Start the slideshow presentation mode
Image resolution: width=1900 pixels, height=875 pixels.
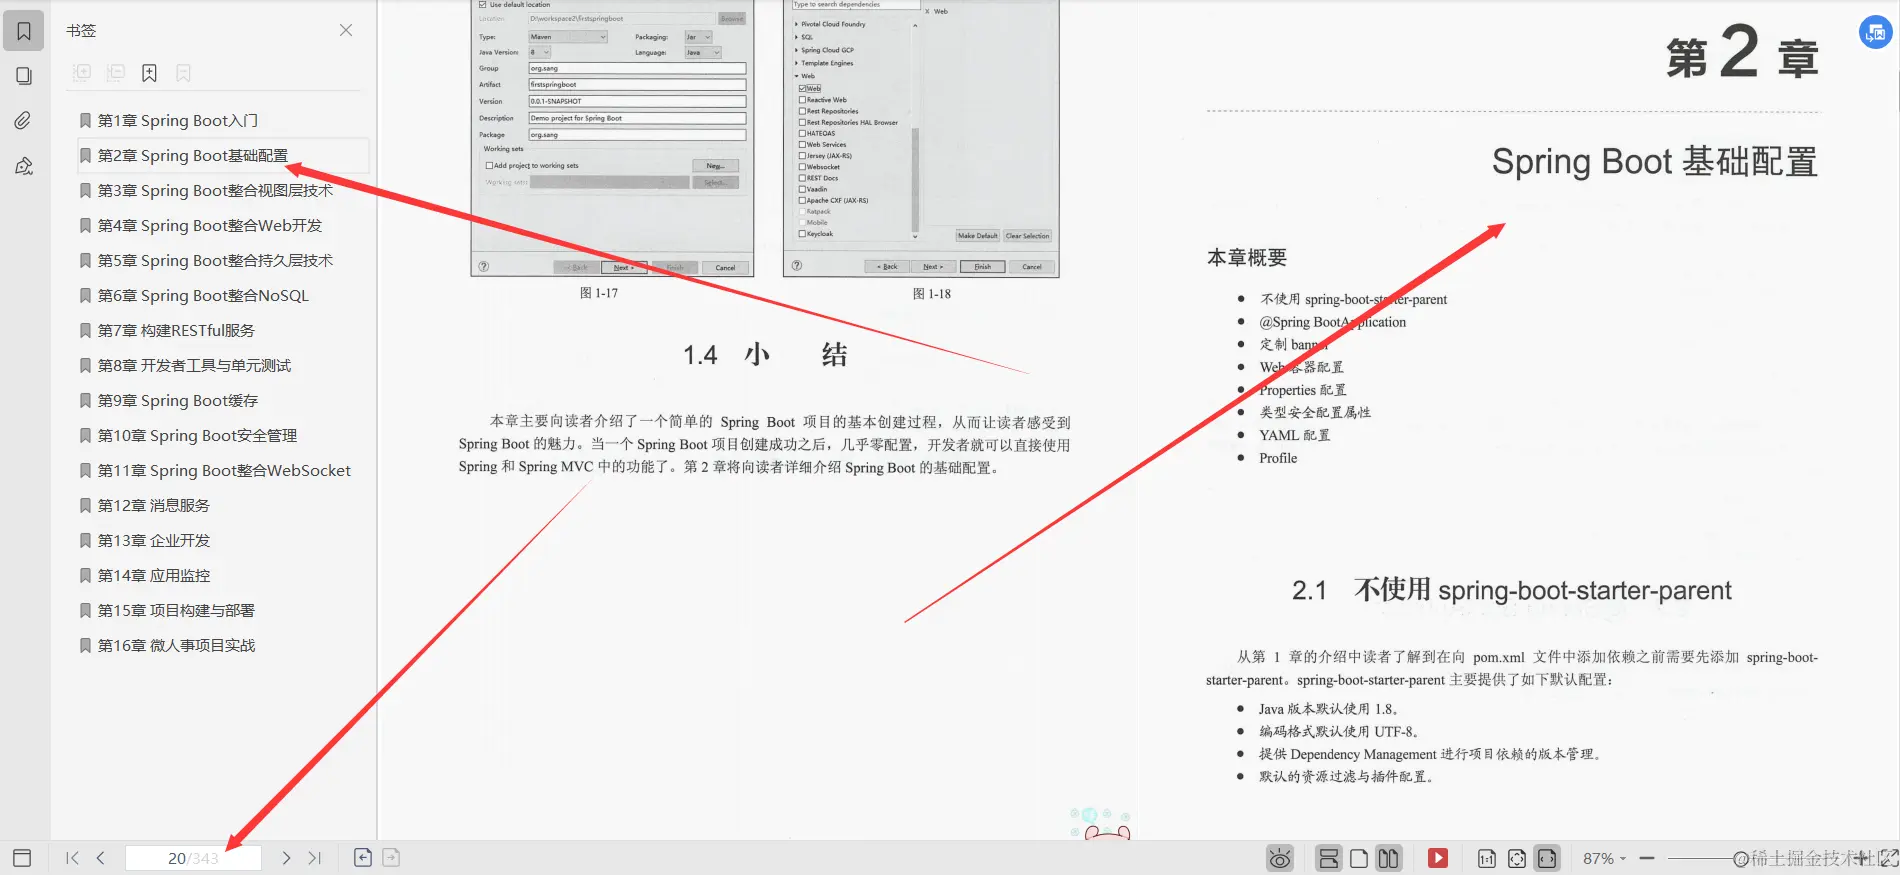1438,858
